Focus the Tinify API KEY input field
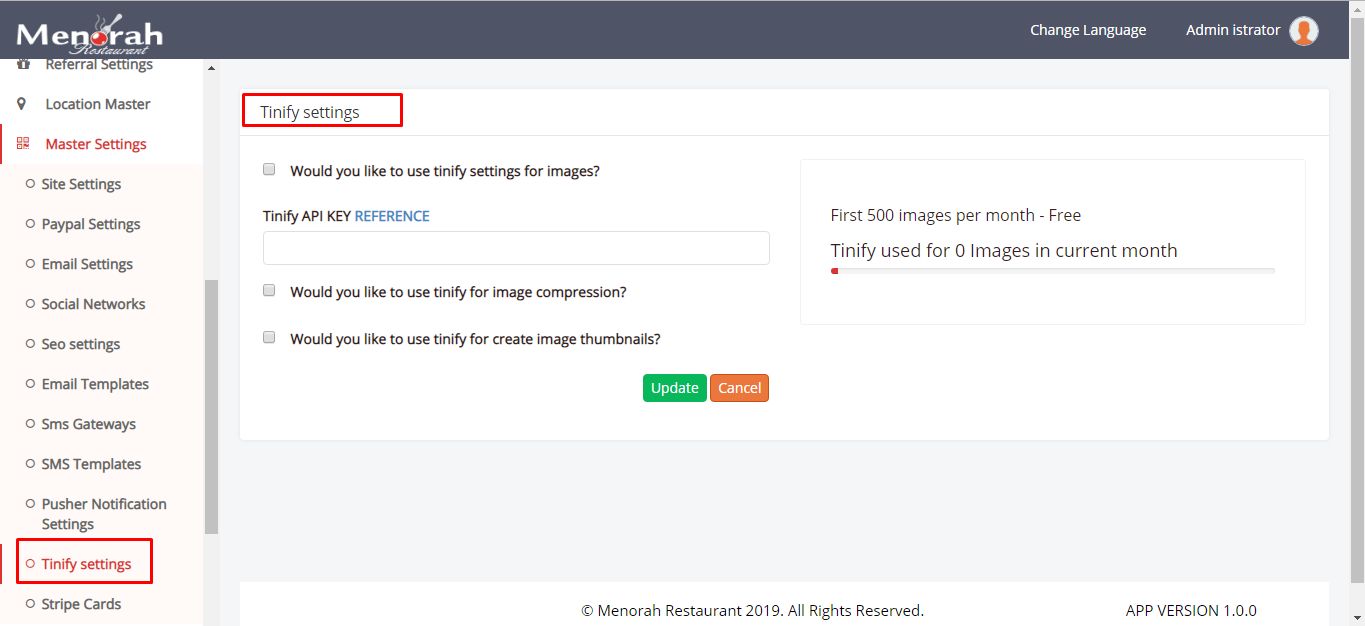Image resolution: width=1365 pixels, height=626 pixels. tap(516, 248)
